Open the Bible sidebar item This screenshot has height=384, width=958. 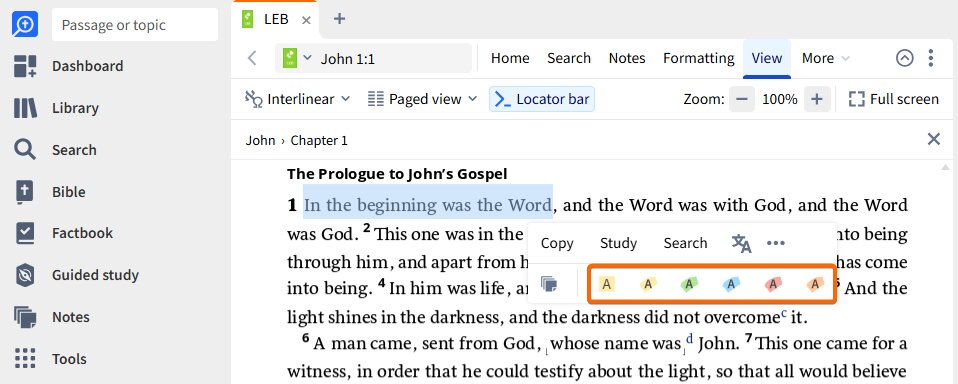(x=50, y=192)
